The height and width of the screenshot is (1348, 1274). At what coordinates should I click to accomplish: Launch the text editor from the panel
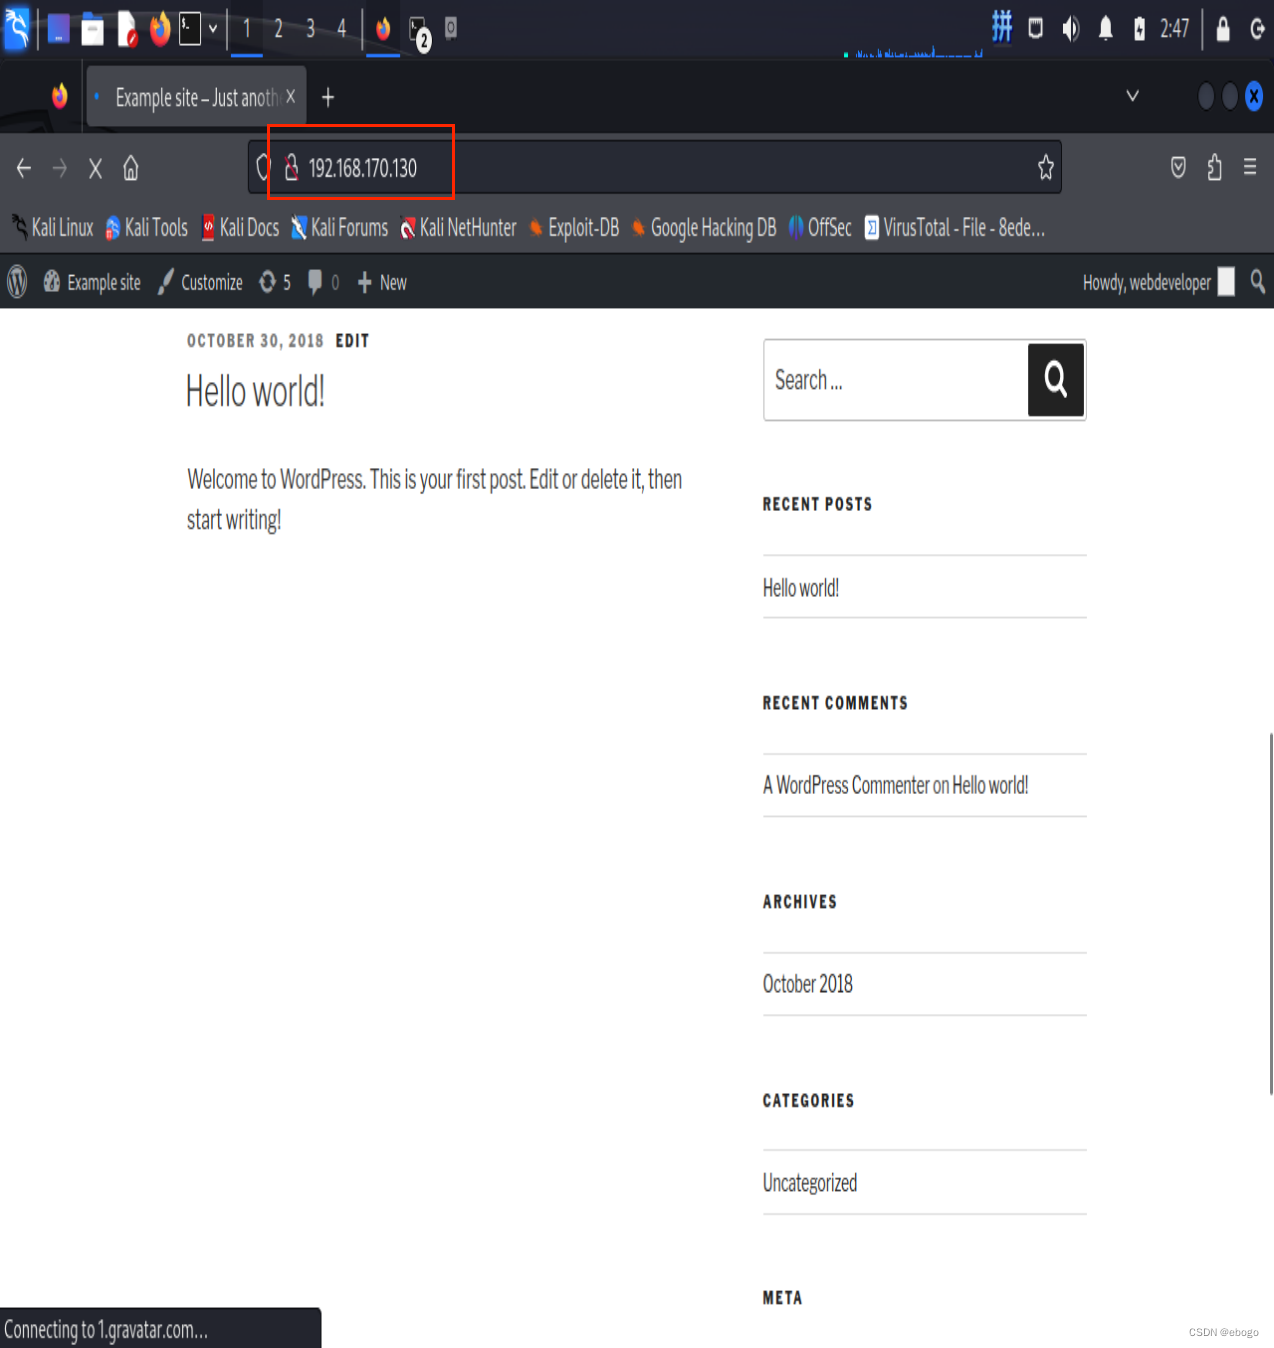coord(126,30)
